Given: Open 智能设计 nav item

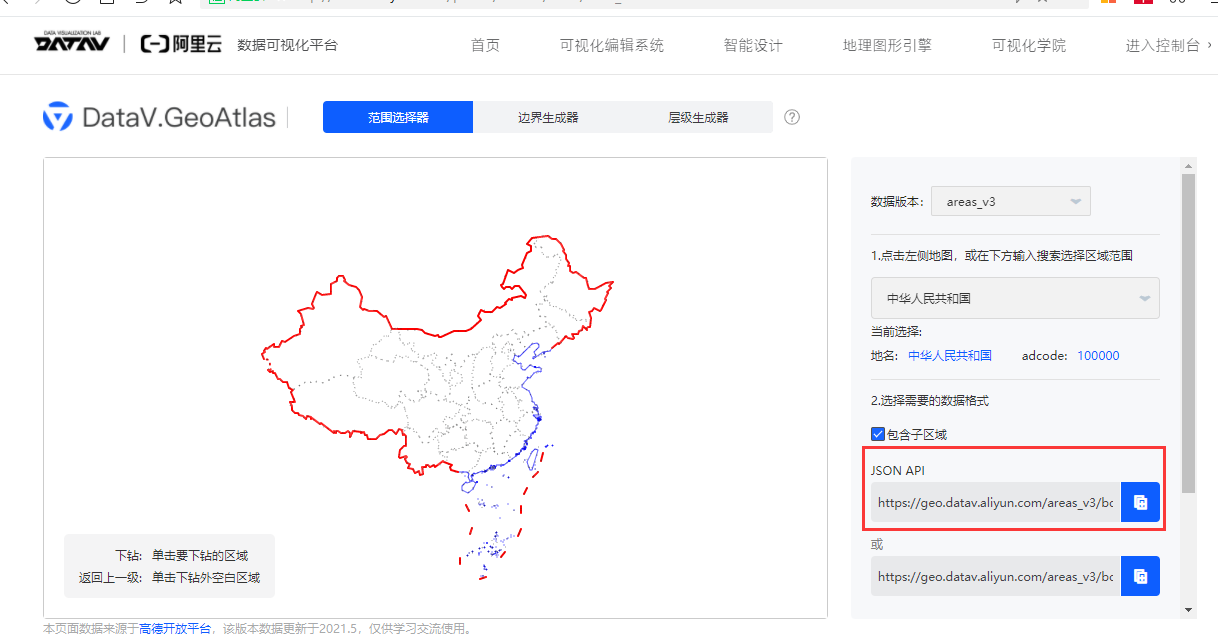Looking at the screenshot, I should click(x=753, y=45).
